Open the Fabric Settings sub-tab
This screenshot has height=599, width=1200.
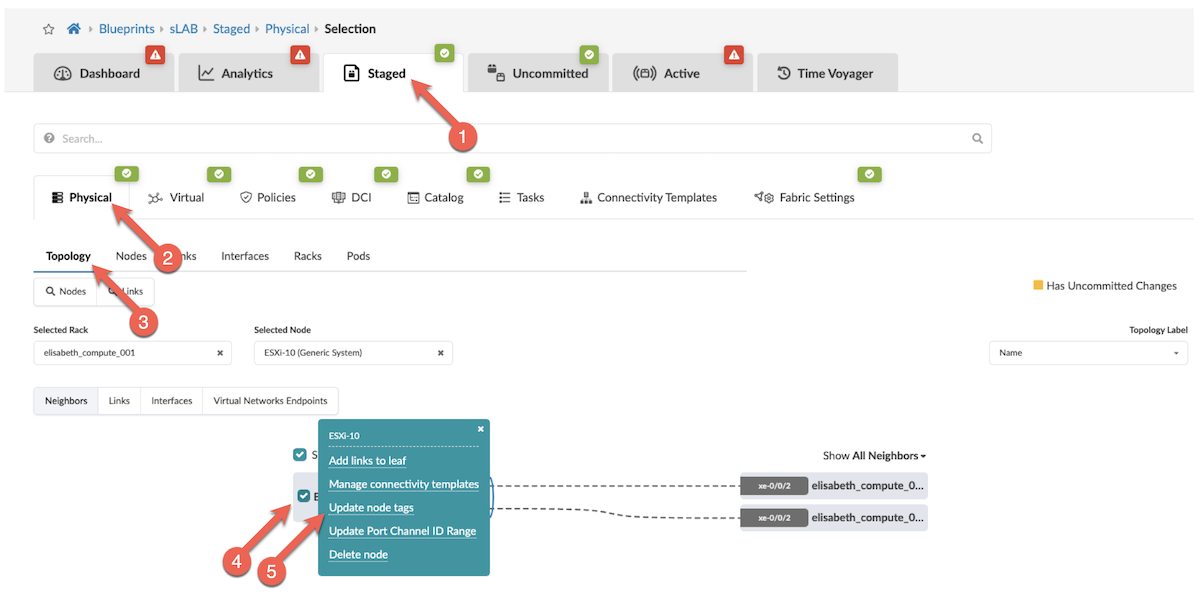pyautogui.click(x=805, y=197)
